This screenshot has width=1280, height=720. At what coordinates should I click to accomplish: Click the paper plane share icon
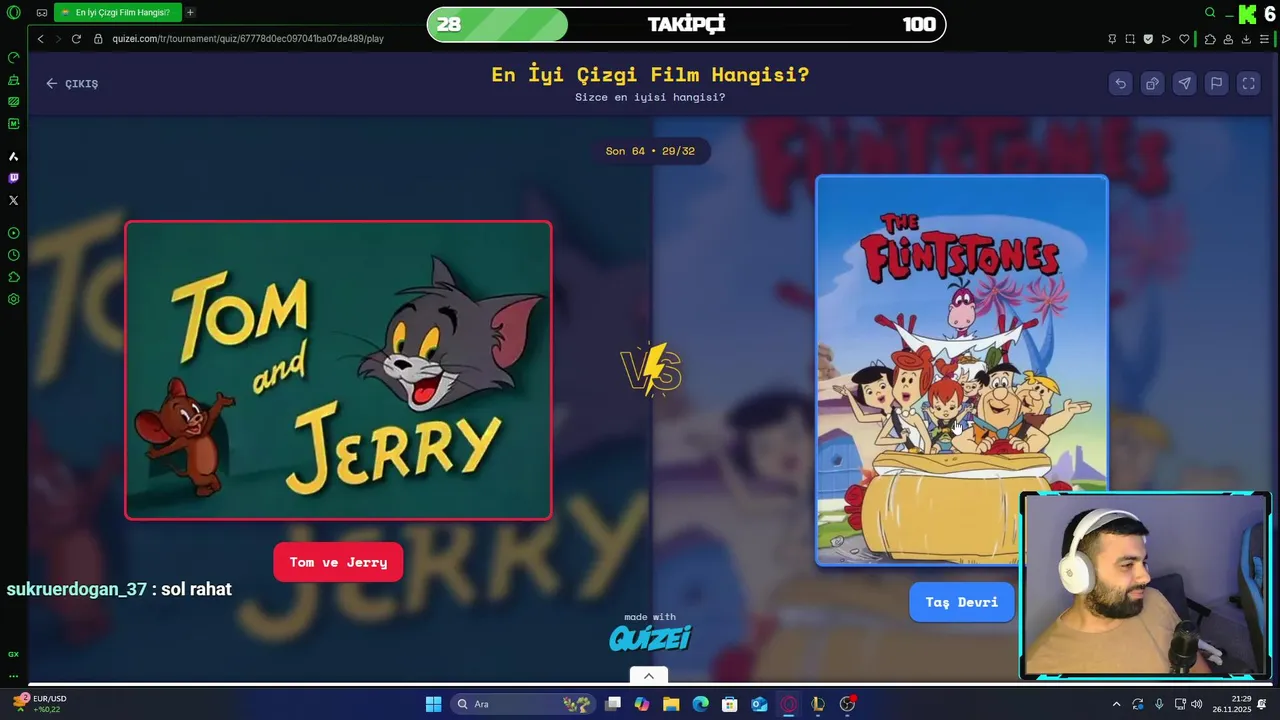point(1184,84)
